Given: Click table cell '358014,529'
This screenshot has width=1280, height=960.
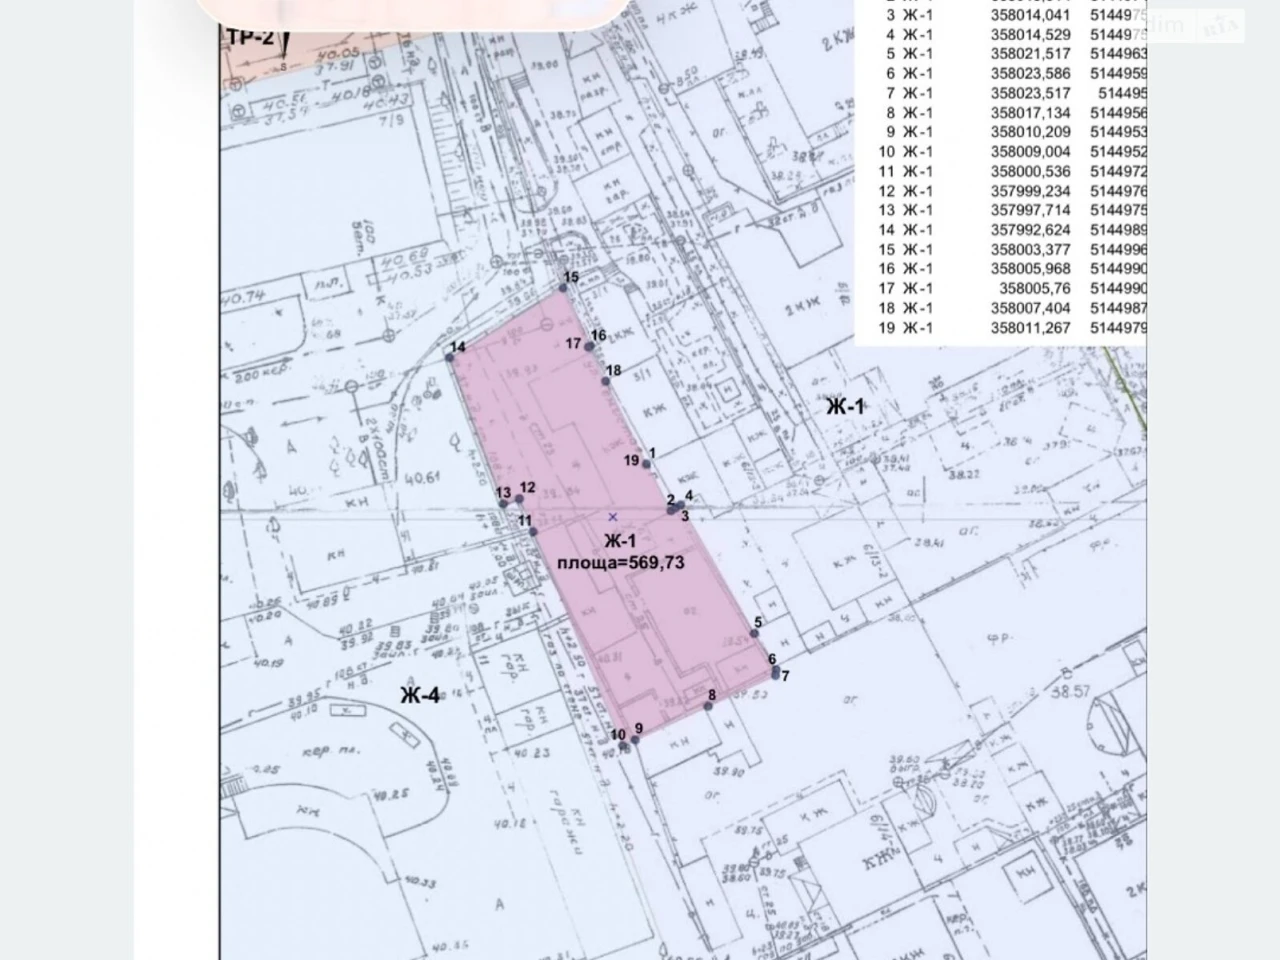Looking at the screenshot, I should pos(1030,35).
